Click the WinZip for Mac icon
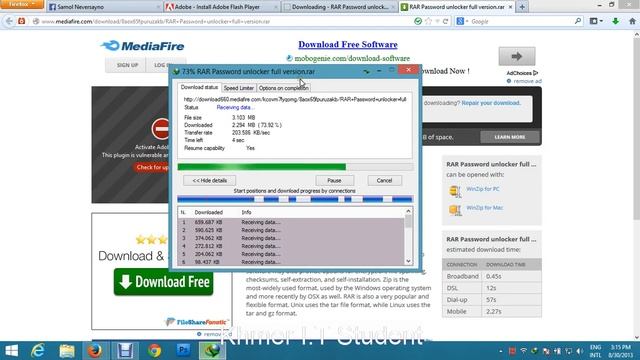Viewport: 640px width, 360px height. [x=455, y=210]
